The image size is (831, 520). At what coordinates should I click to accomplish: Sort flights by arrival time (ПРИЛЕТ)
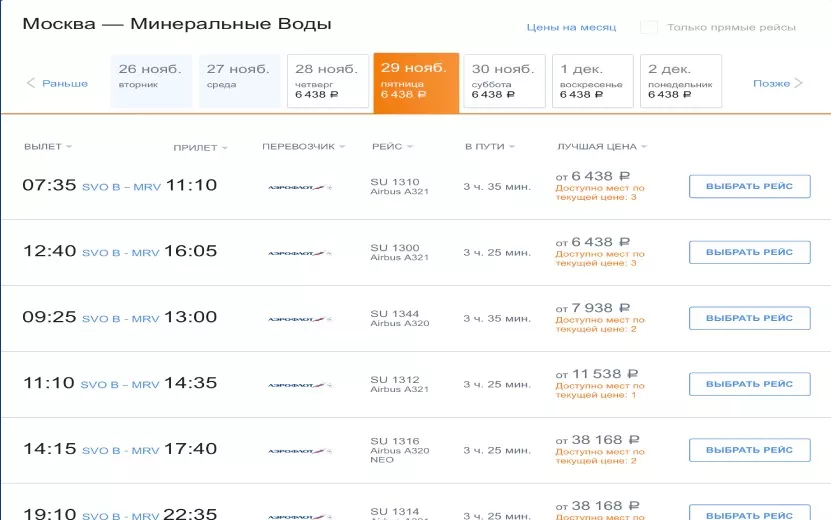tap(200, 148)
